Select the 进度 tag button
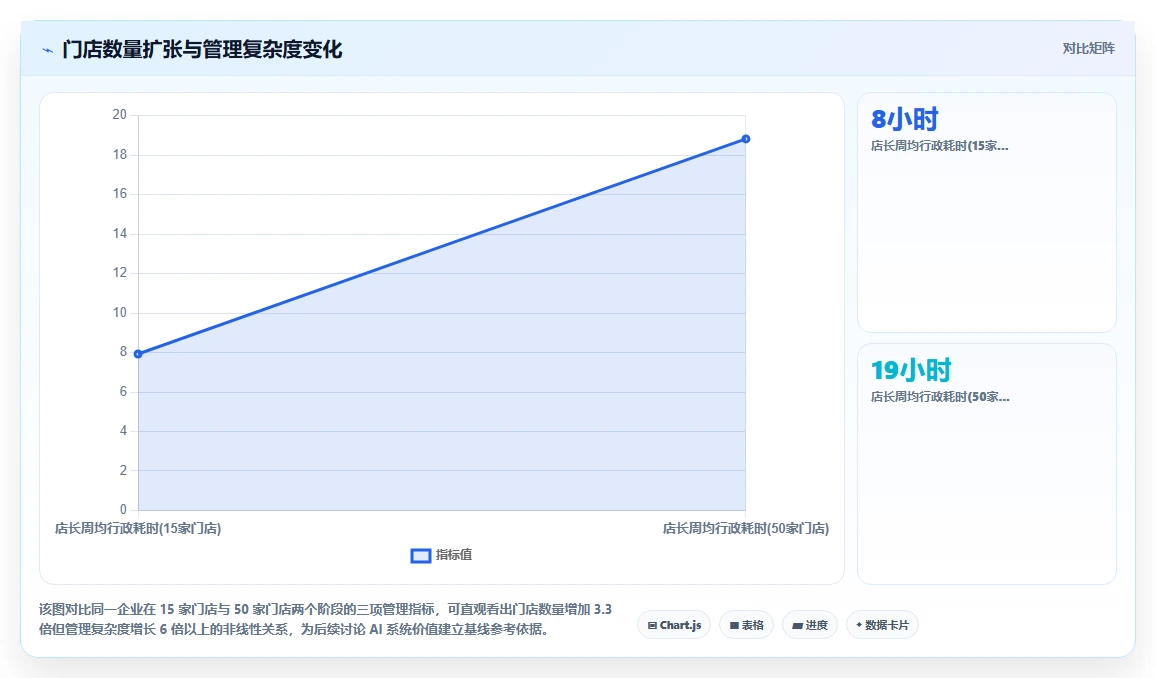Image resolution: width=1156 pixels, height=678 pixels. [809, 625]
